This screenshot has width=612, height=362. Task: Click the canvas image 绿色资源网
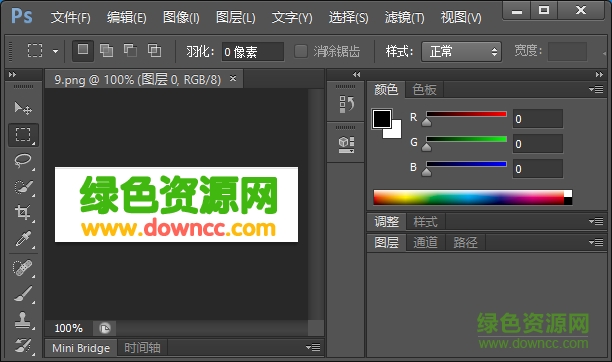[176, 205]
